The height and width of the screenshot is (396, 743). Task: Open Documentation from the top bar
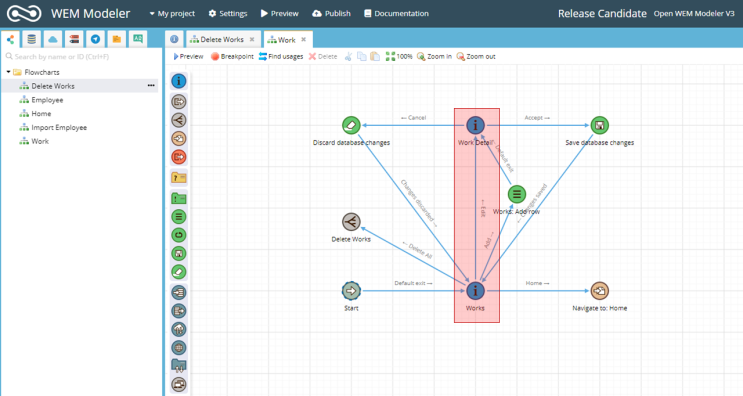[397, 14]
